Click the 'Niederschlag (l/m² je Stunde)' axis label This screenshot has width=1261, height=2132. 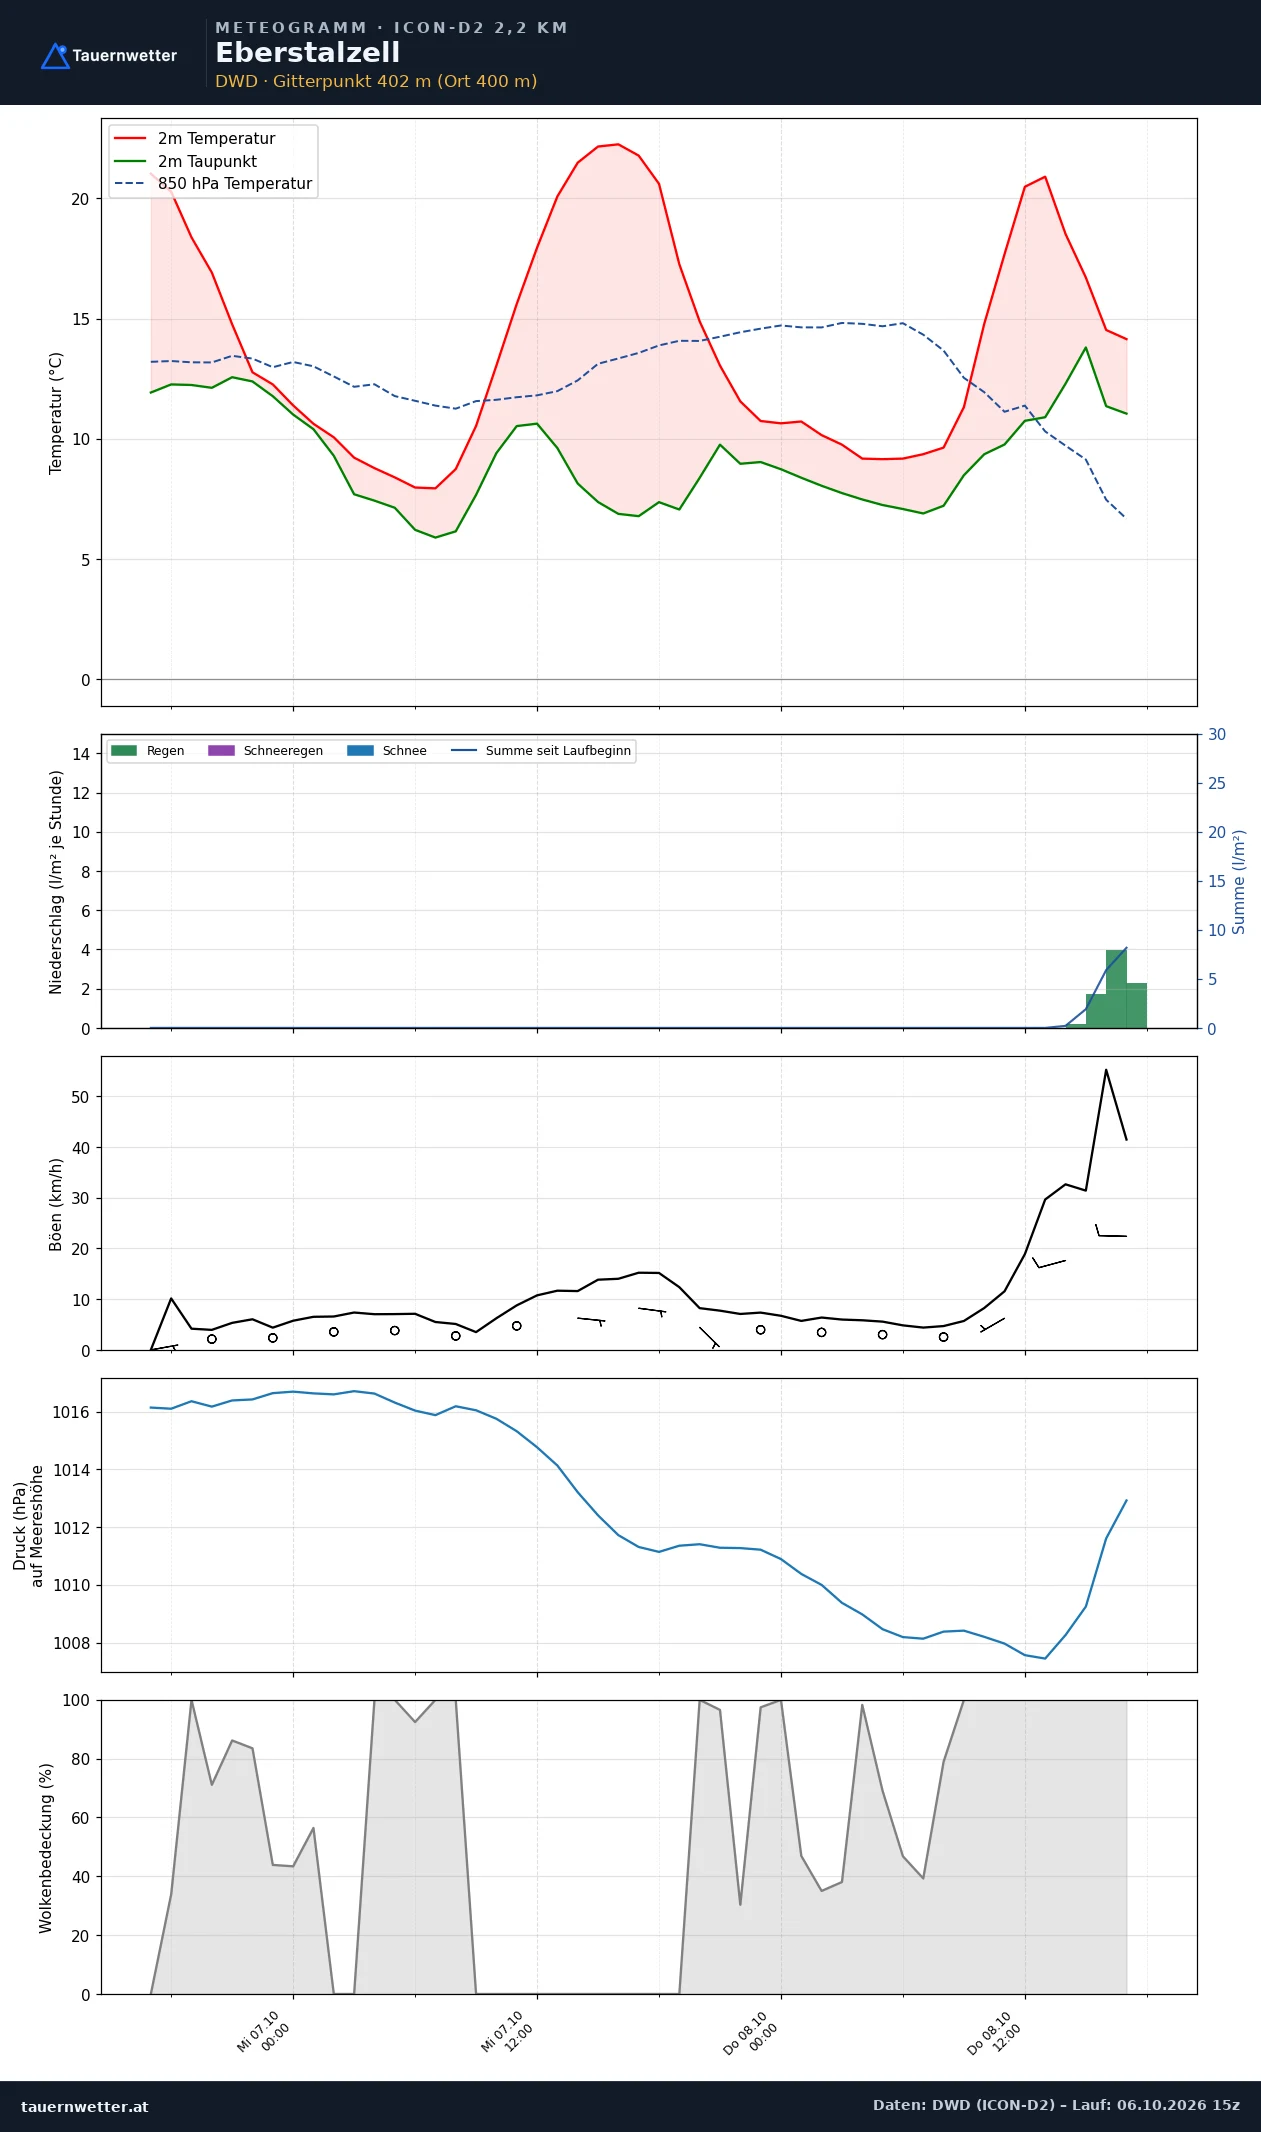(x=56, y=882)
